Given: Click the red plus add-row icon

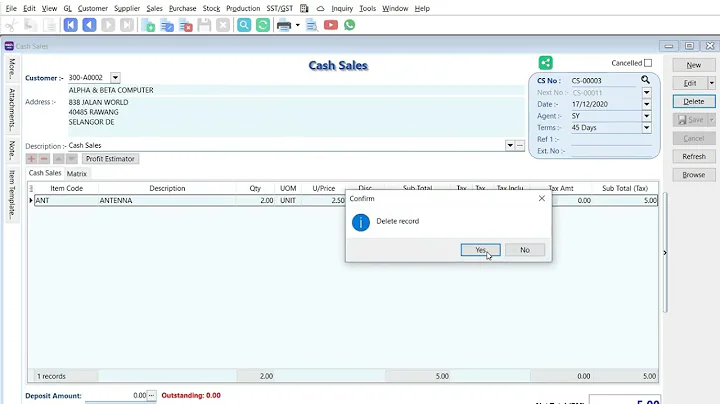Looking at the screenshot, I should tap(31, 159).
